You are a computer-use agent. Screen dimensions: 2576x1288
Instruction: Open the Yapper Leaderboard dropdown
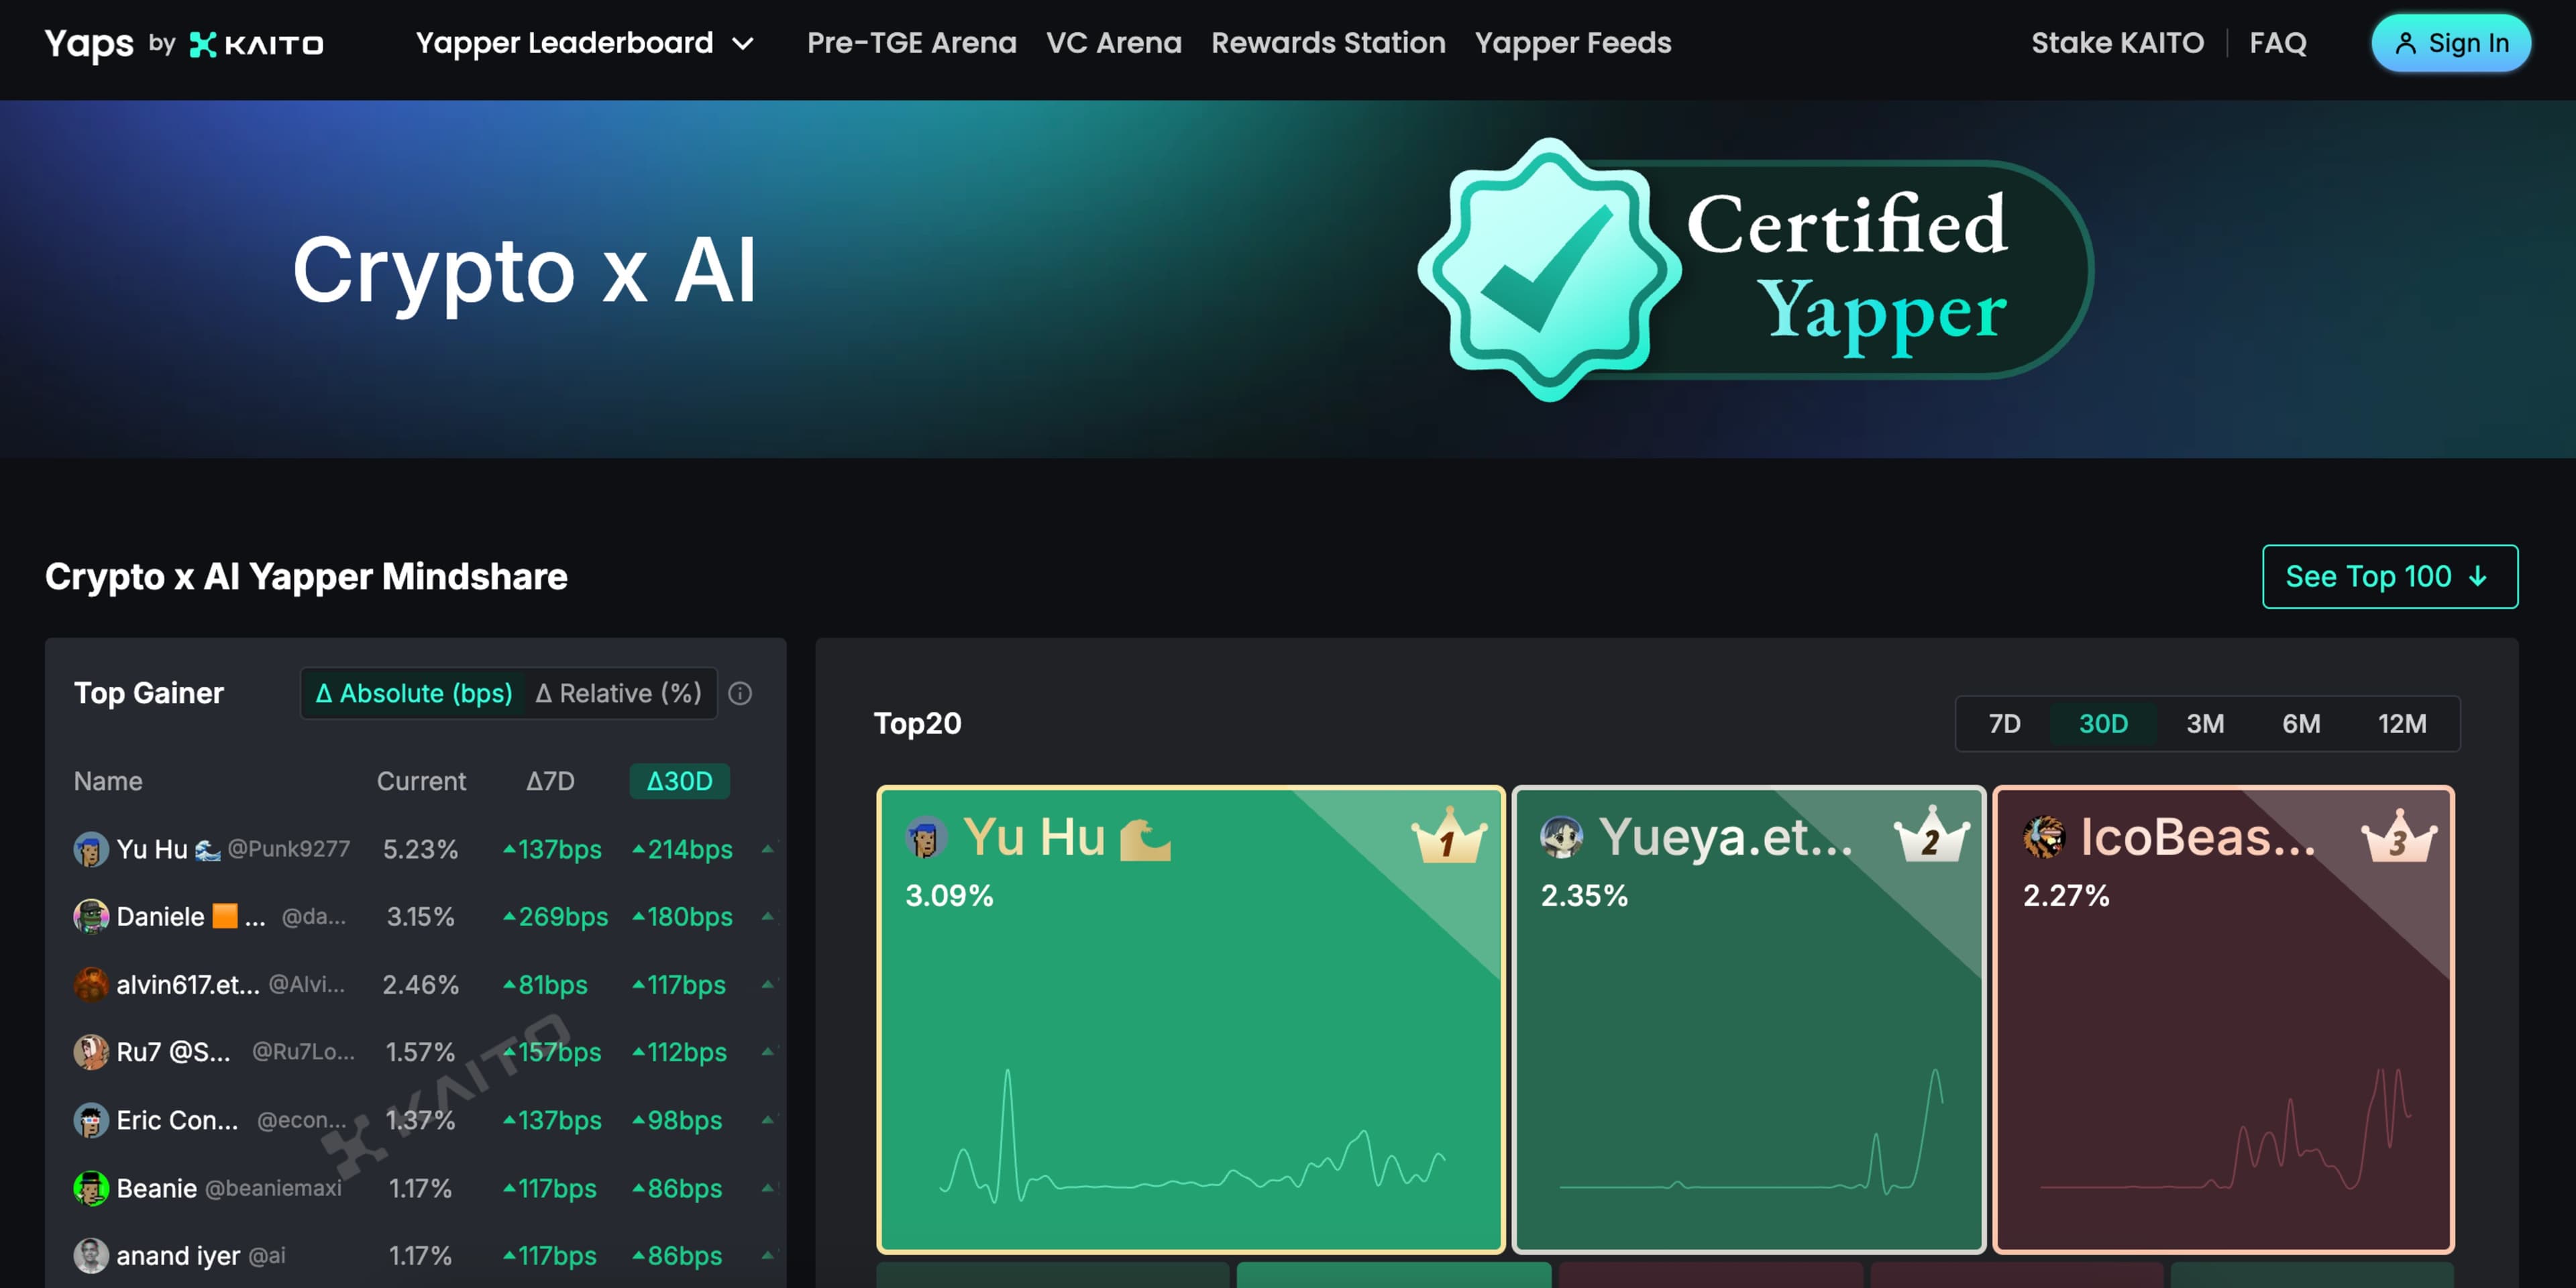(584, 43)
